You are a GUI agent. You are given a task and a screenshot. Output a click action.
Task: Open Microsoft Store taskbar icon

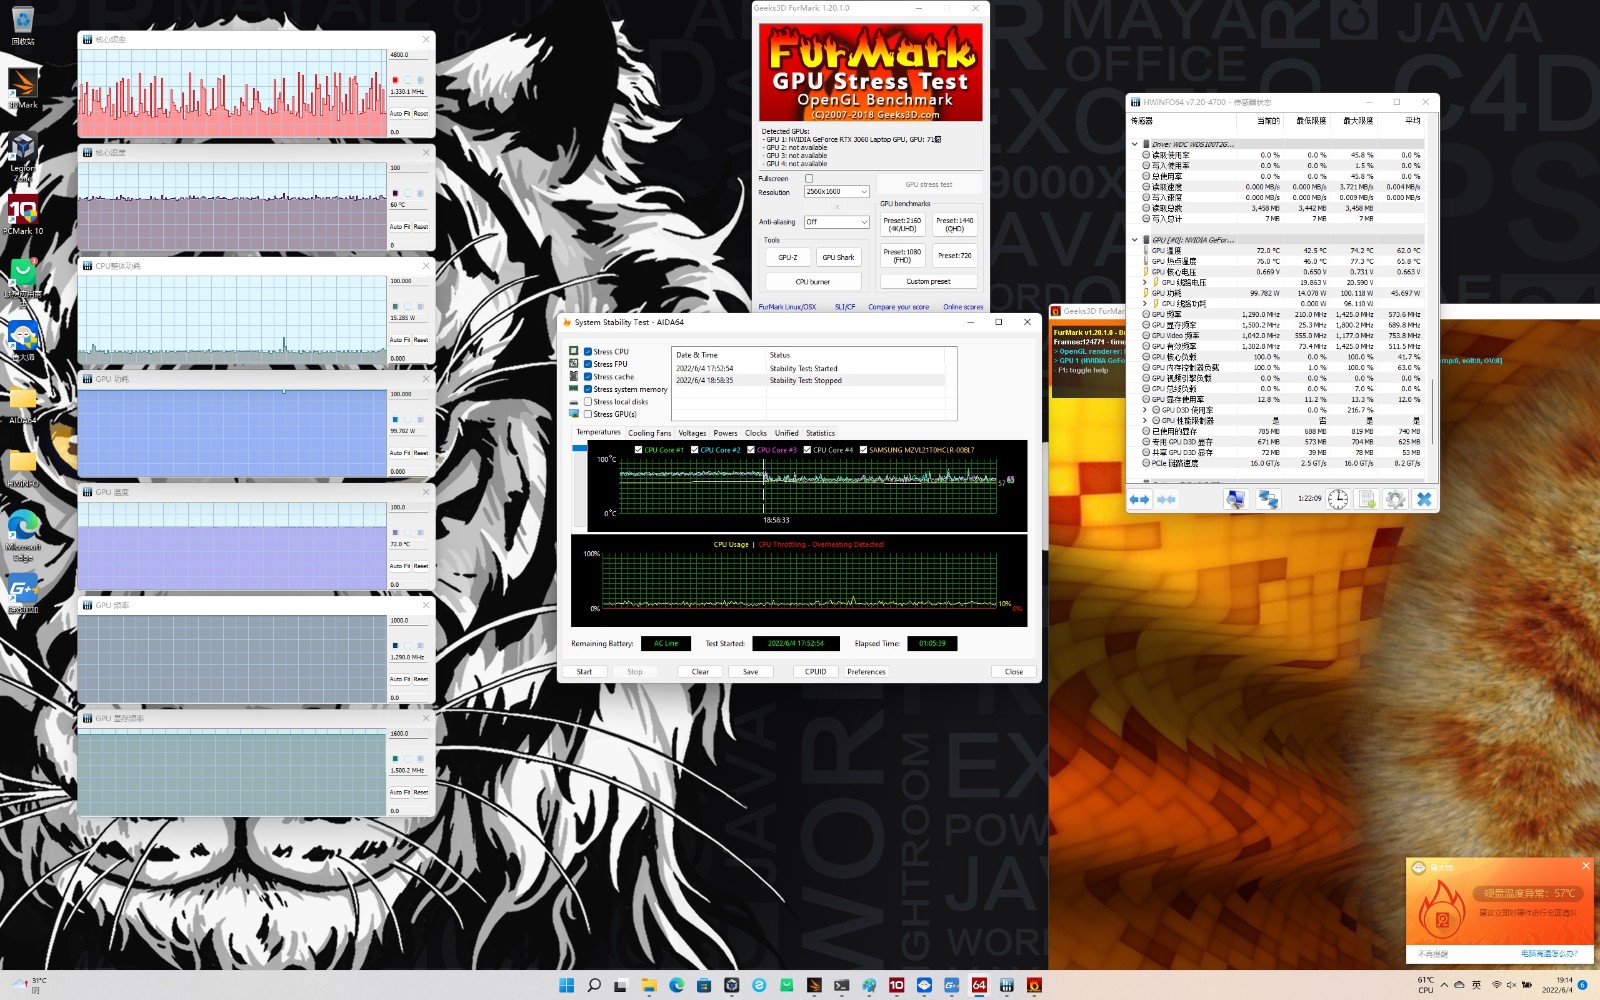(x=704, y=985)
